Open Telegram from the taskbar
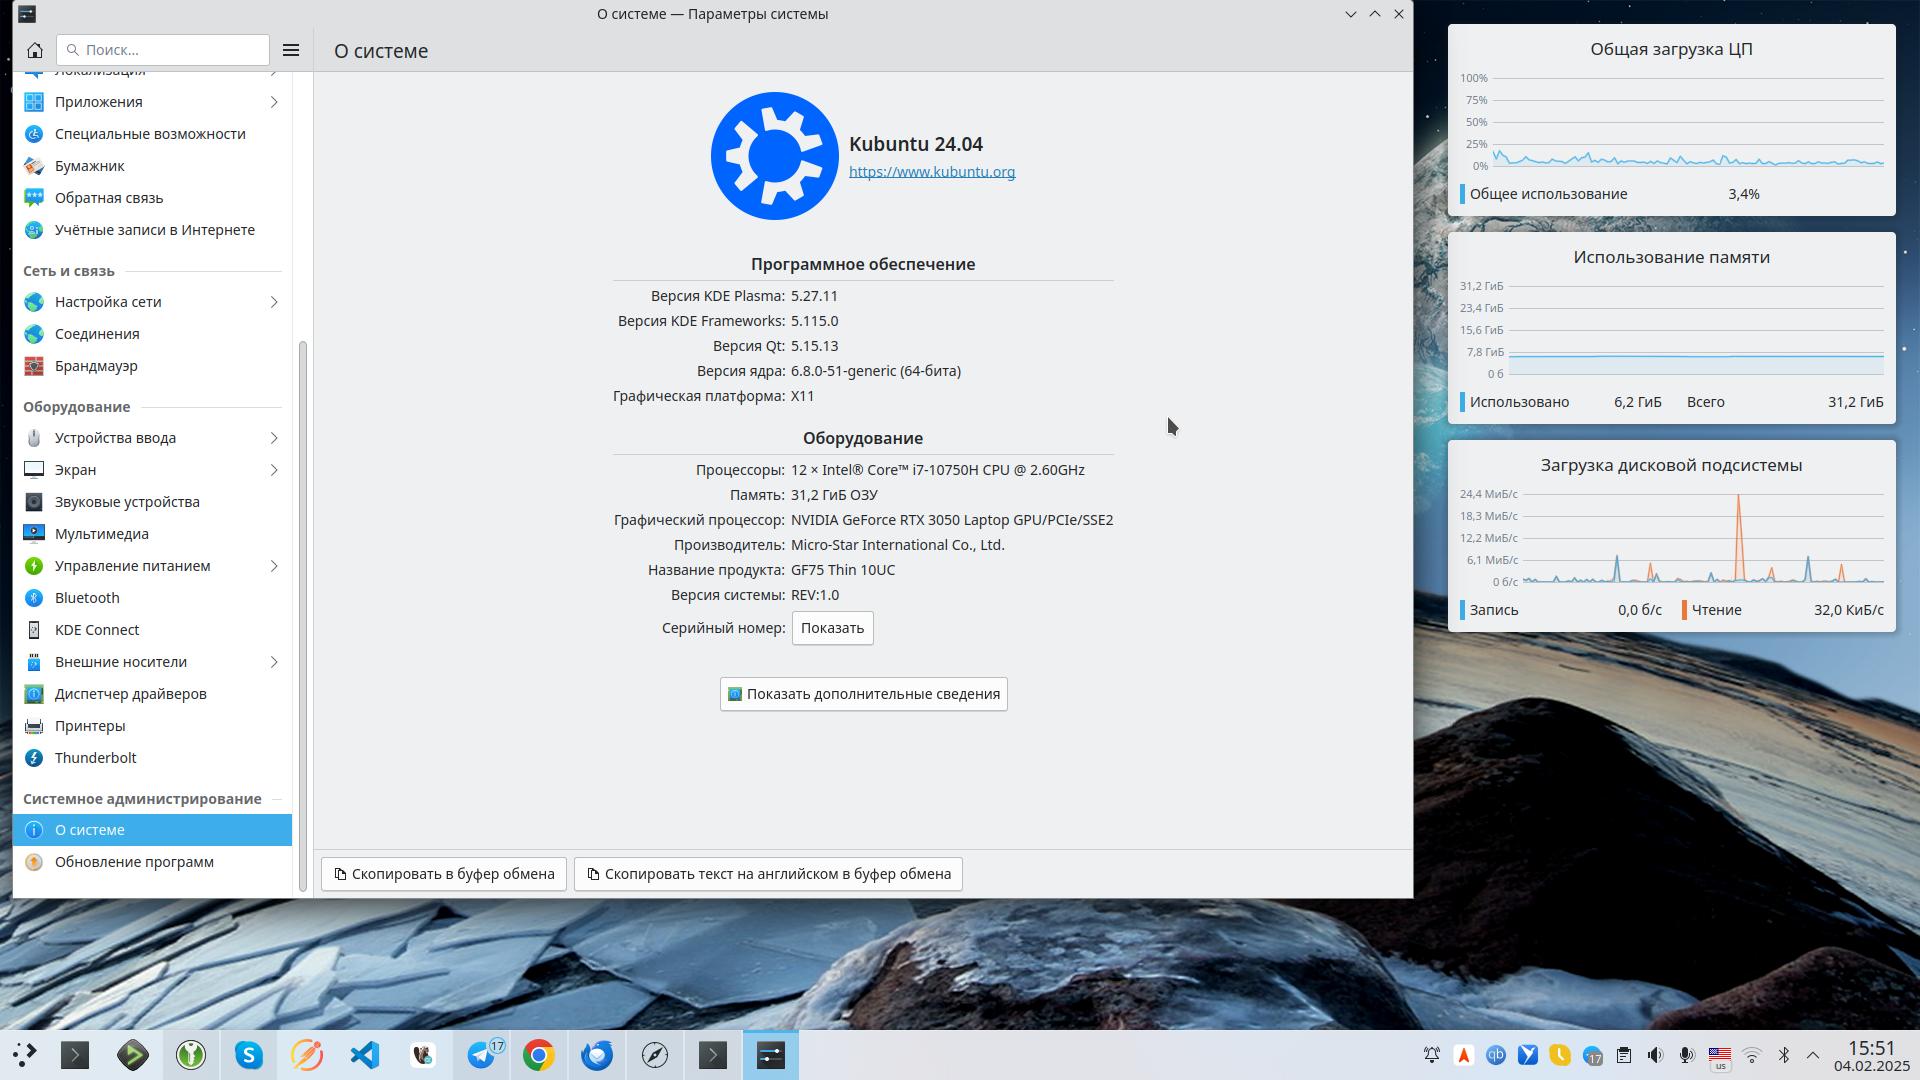This screenshot has height=1080, width=1920. tap(482, 1055)
